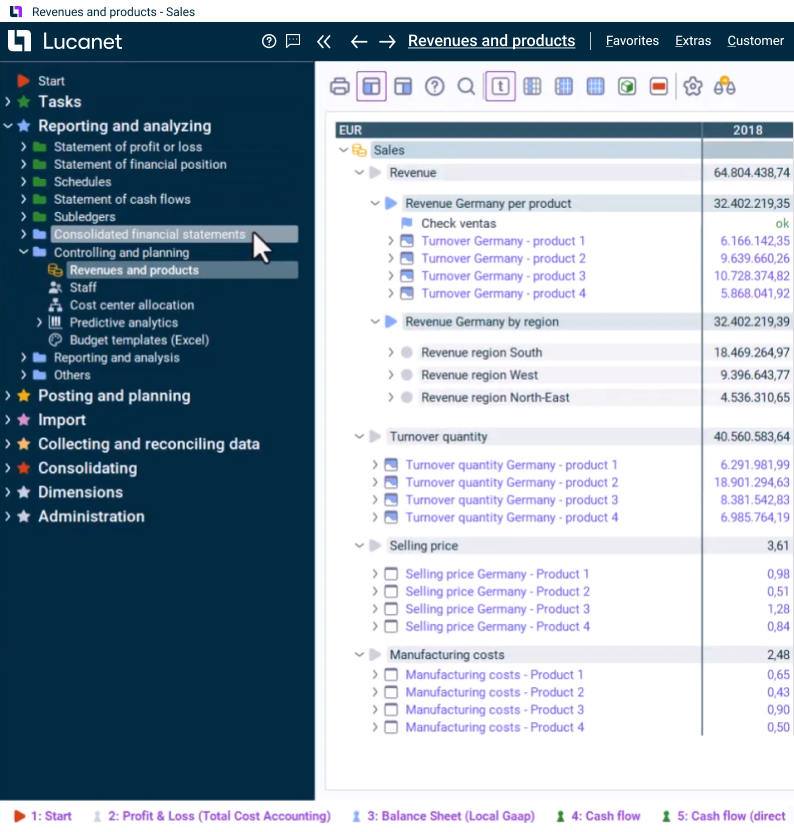Image resolution: width=794 pixels, height=832 pixels.
Task: Open settings with the gear icon
Action: [693, 86]
